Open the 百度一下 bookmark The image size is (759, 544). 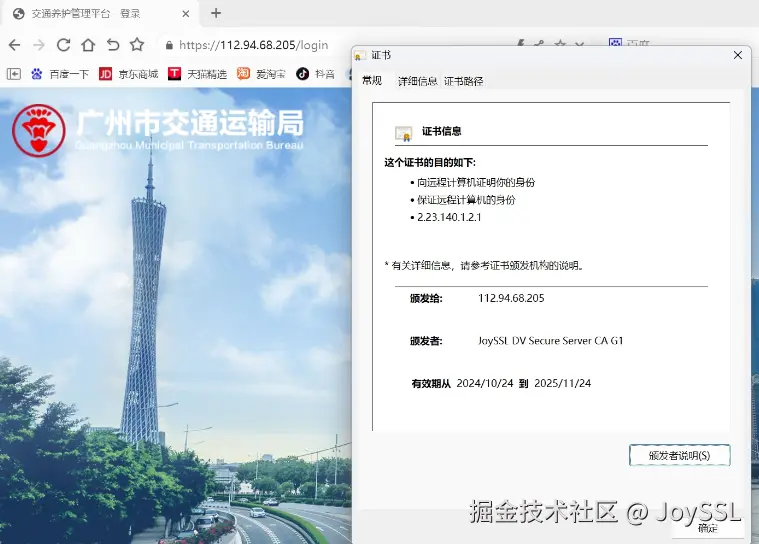coord(60,74)
